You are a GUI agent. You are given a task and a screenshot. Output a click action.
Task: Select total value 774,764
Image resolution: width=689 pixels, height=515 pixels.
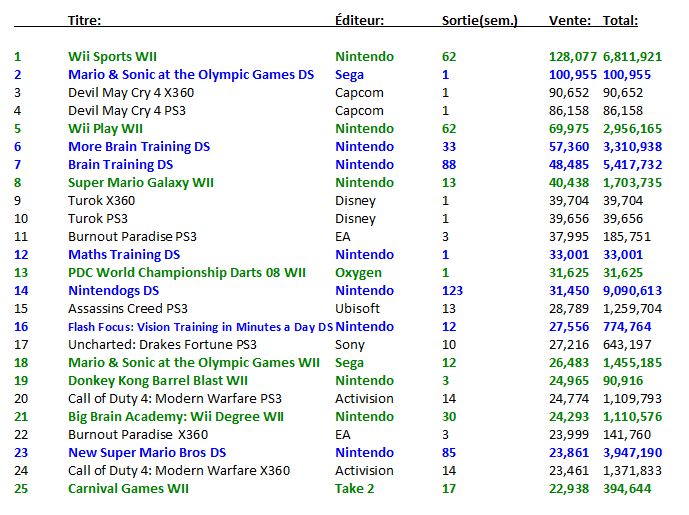click(627, 327)
